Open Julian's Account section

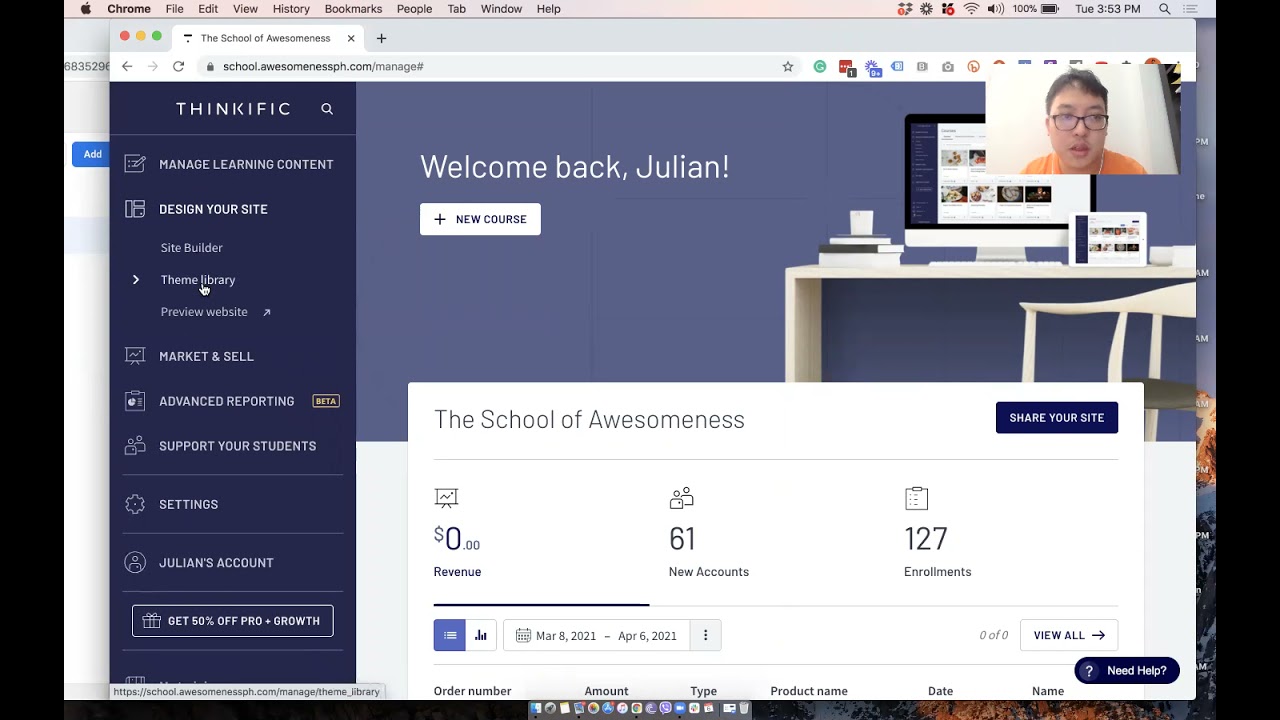point(216,562)
